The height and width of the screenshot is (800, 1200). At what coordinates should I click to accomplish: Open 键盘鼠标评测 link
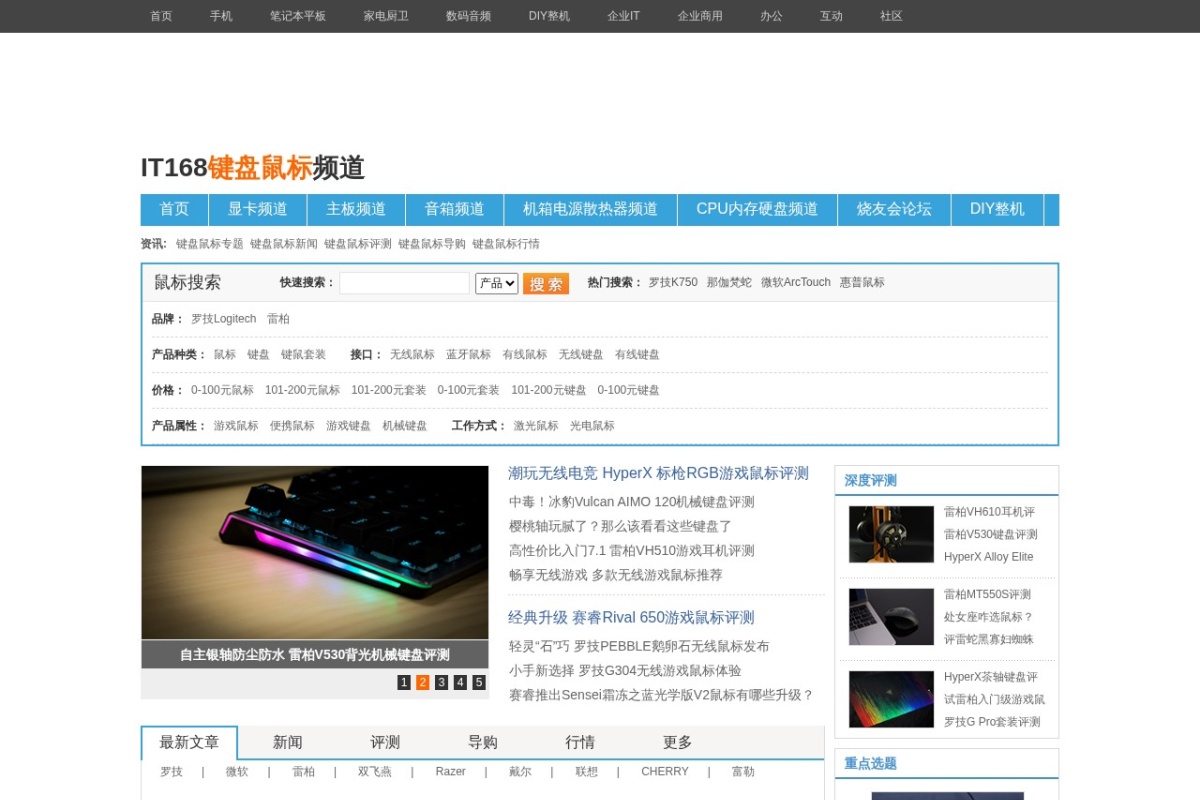click(x=358, y=244)
